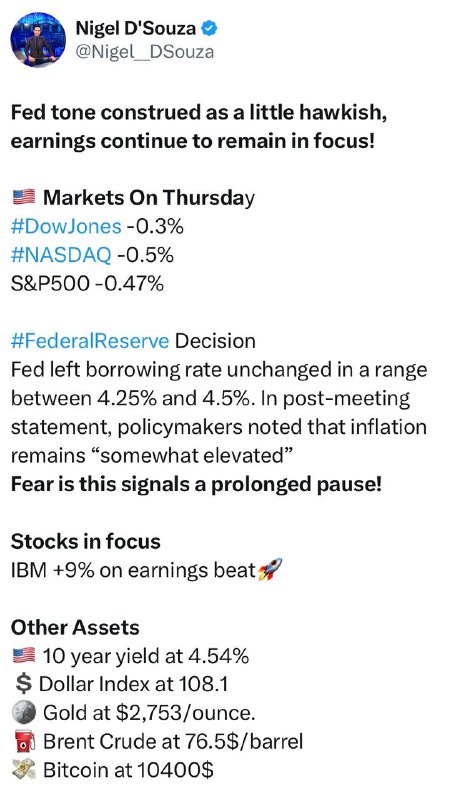466x800 pixels.
Task: Open the #DowJones hashtag
Action: tap(66, 226)
